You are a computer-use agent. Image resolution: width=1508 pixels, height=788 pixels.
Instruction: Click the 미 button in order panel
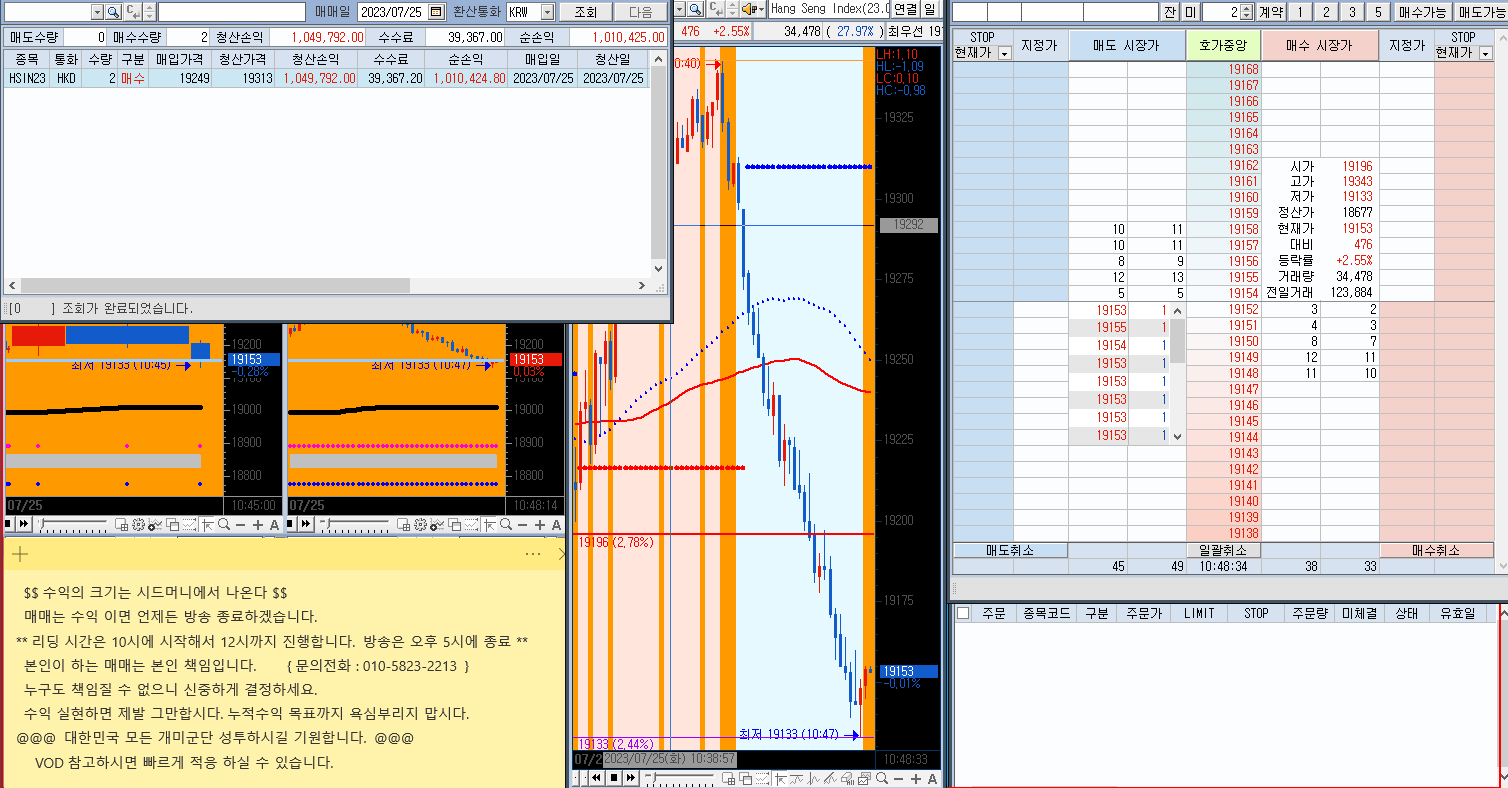pos(1190,12)
